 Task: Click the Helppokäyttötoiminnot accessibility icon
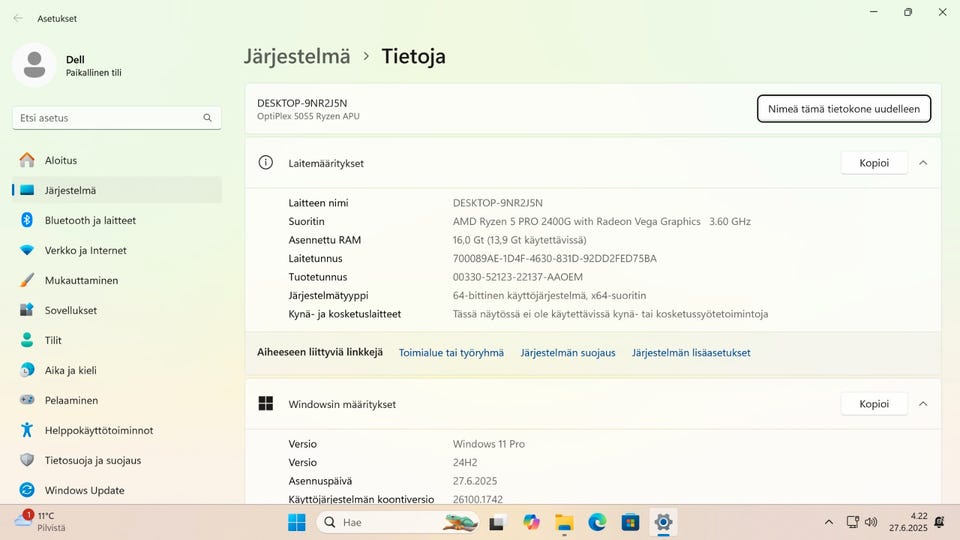(x=27, y=430)
